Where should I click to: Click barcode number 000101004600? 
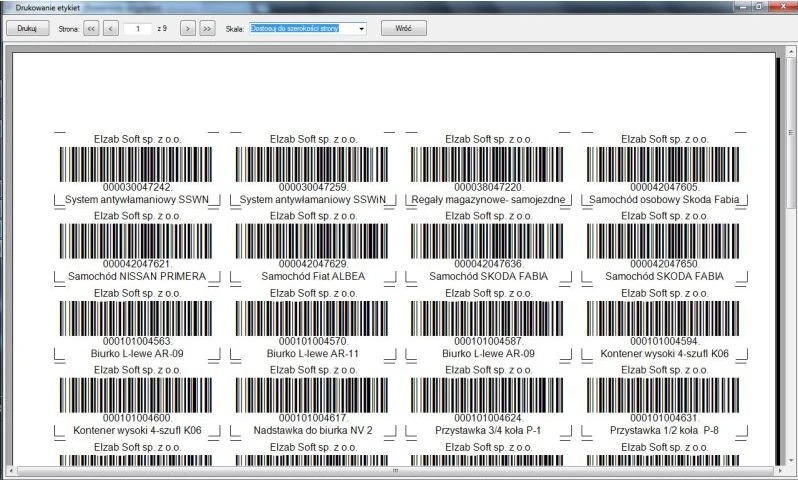pyautogui.click(x=137, y=418)
